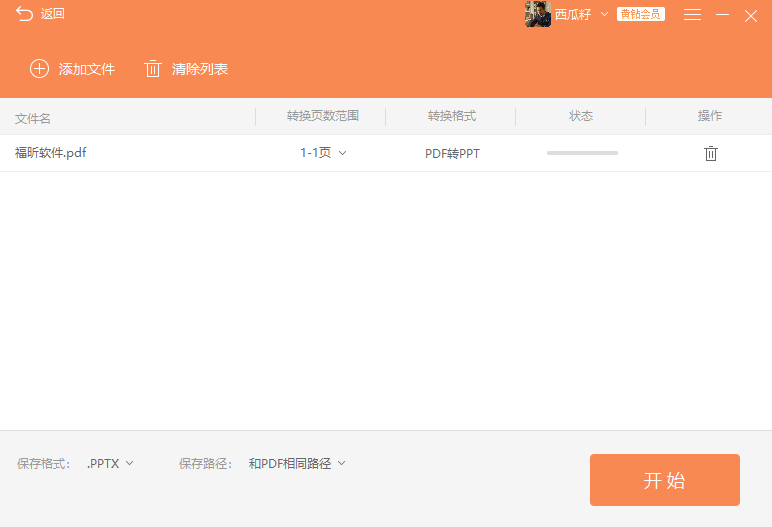
Task: Click the PDF转PPT format cell
Action: (452, 154)
